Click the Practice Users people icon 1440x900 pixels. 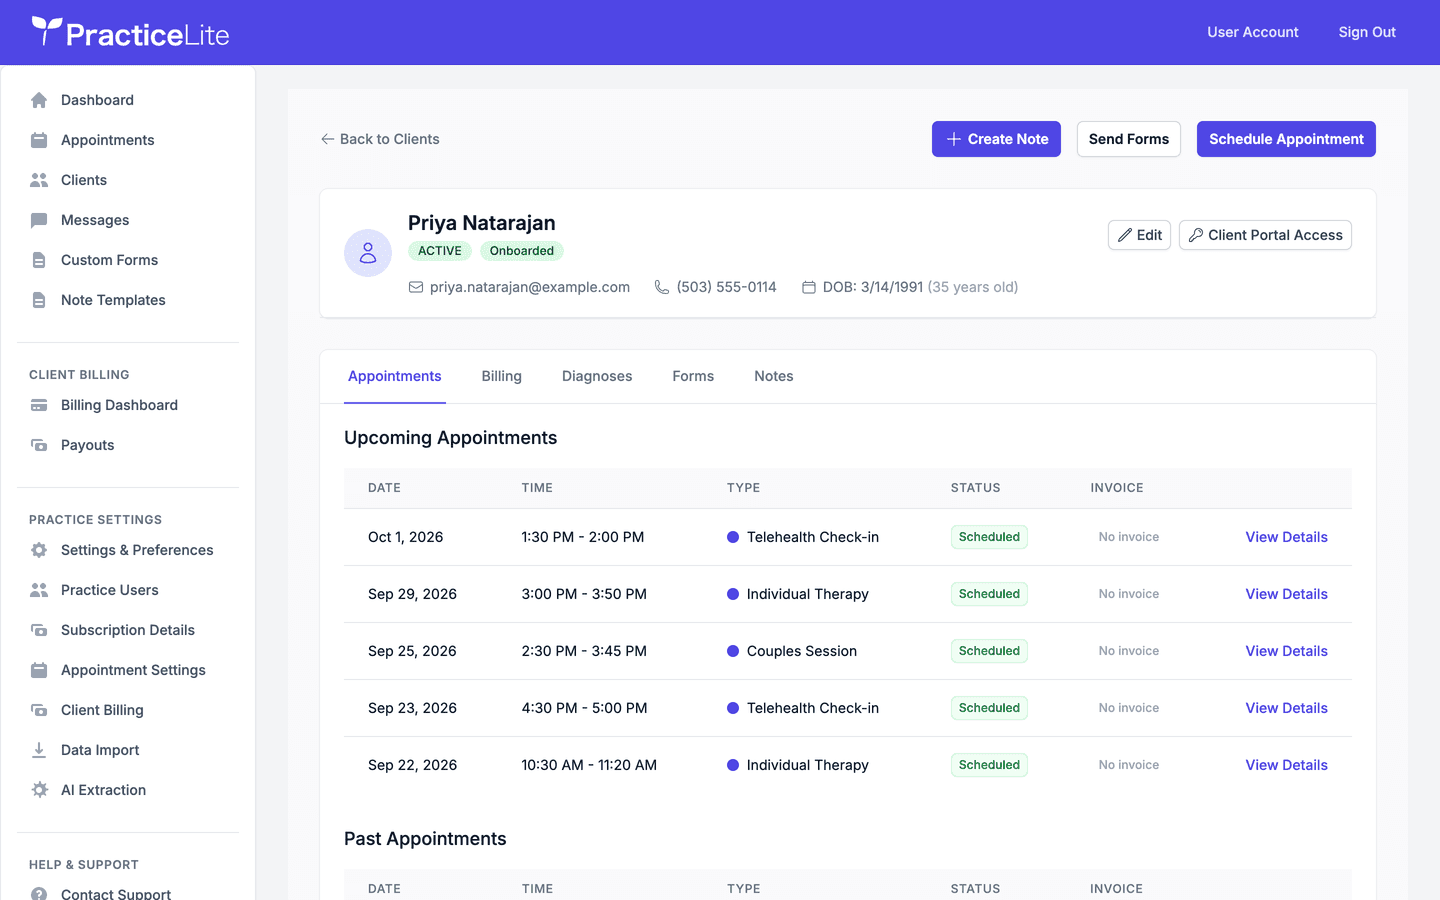39,590
